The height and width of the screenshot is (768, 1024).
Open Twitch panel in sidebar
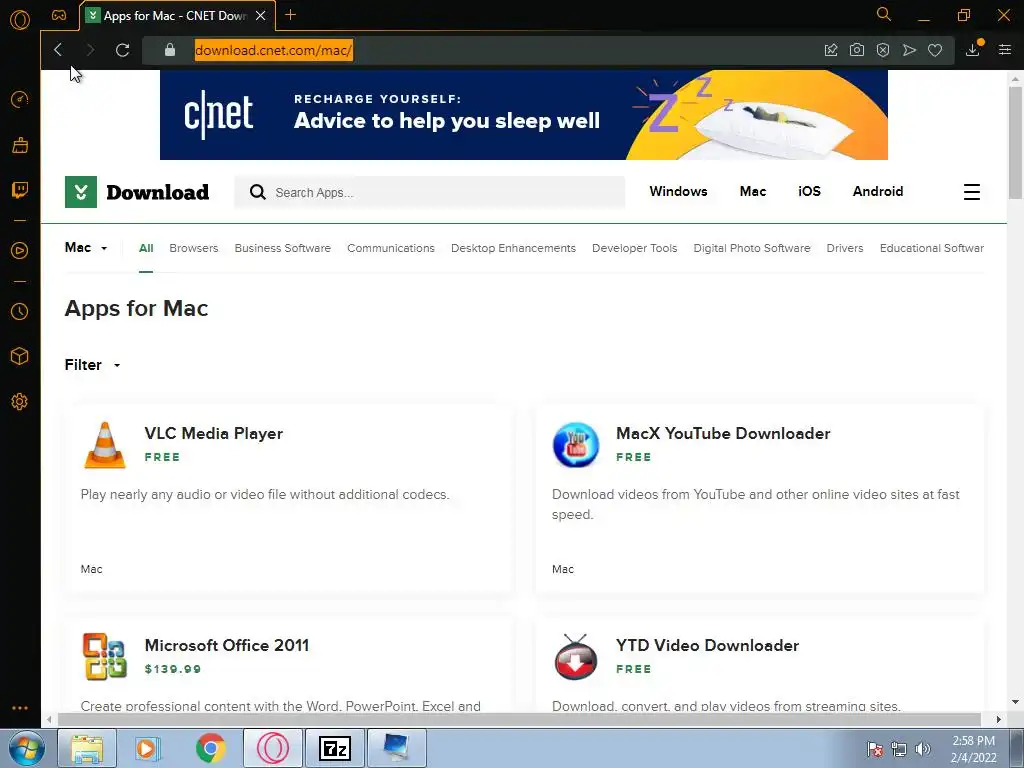20,190
